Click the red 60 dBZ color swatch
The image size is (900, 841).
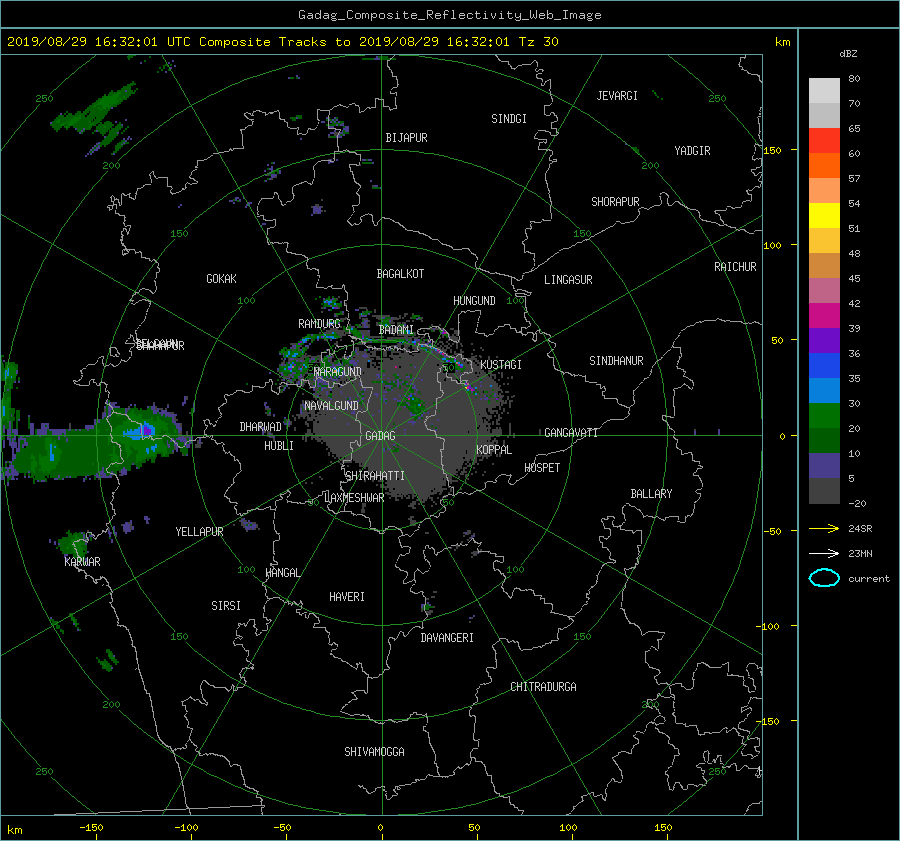[x=824, y=141]
